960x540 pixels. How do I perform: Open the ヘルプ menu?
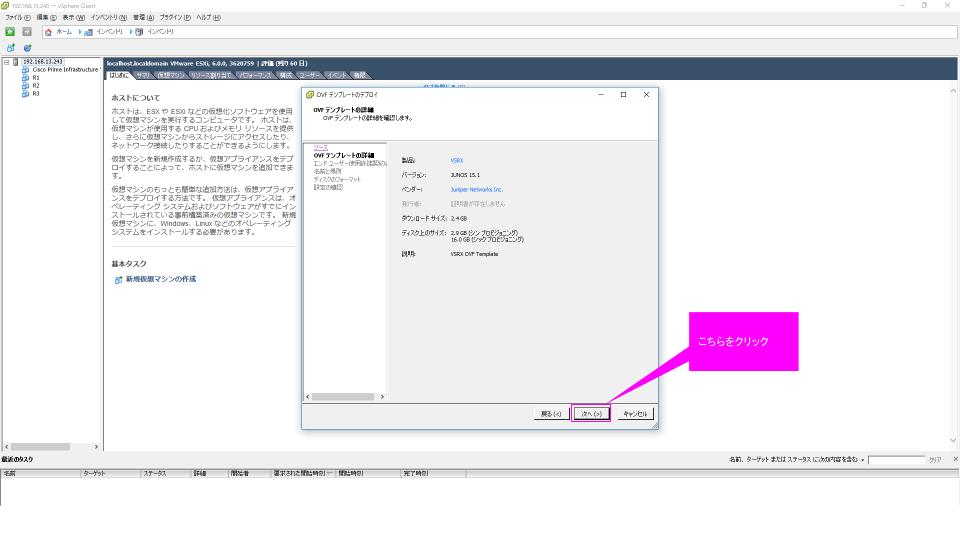tap(208, 18)
